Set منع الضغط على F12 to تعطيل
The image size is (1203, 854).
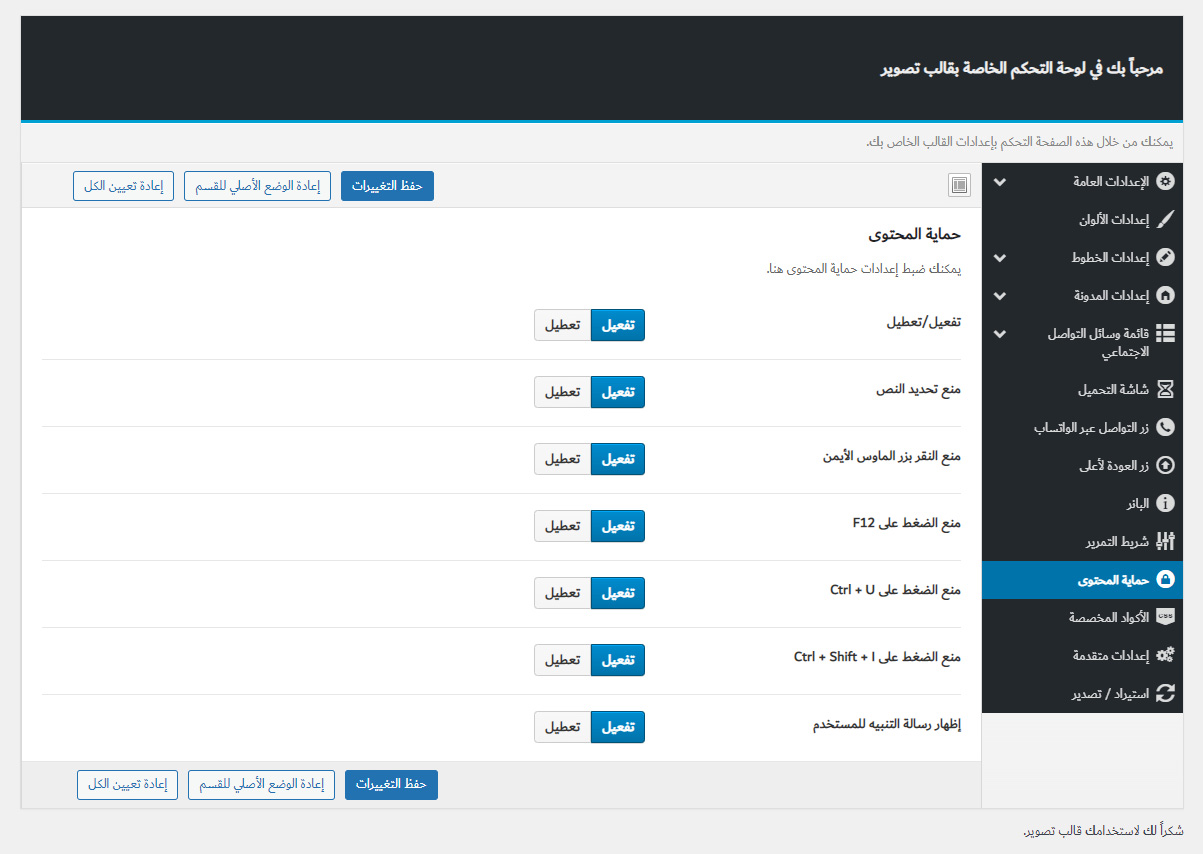[562, 526]
